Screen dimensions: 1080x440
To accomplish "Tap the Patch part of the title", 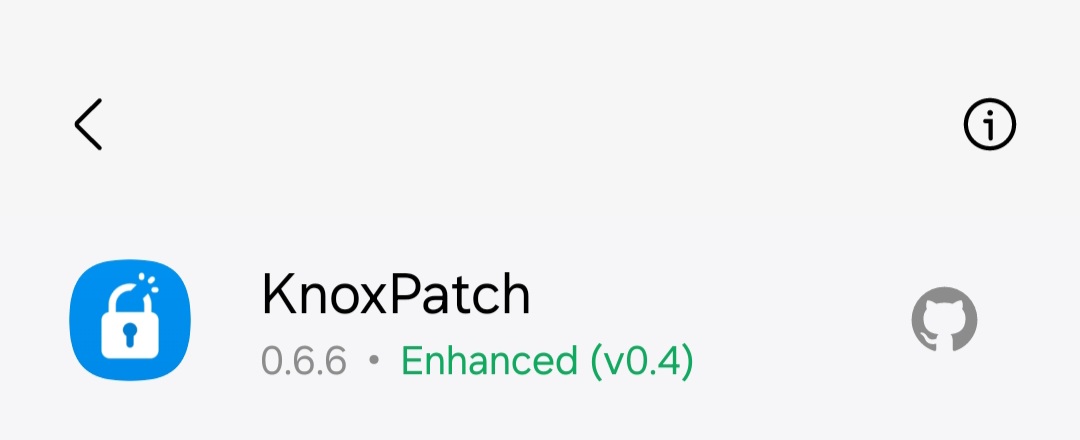I will tap(462, 295).
